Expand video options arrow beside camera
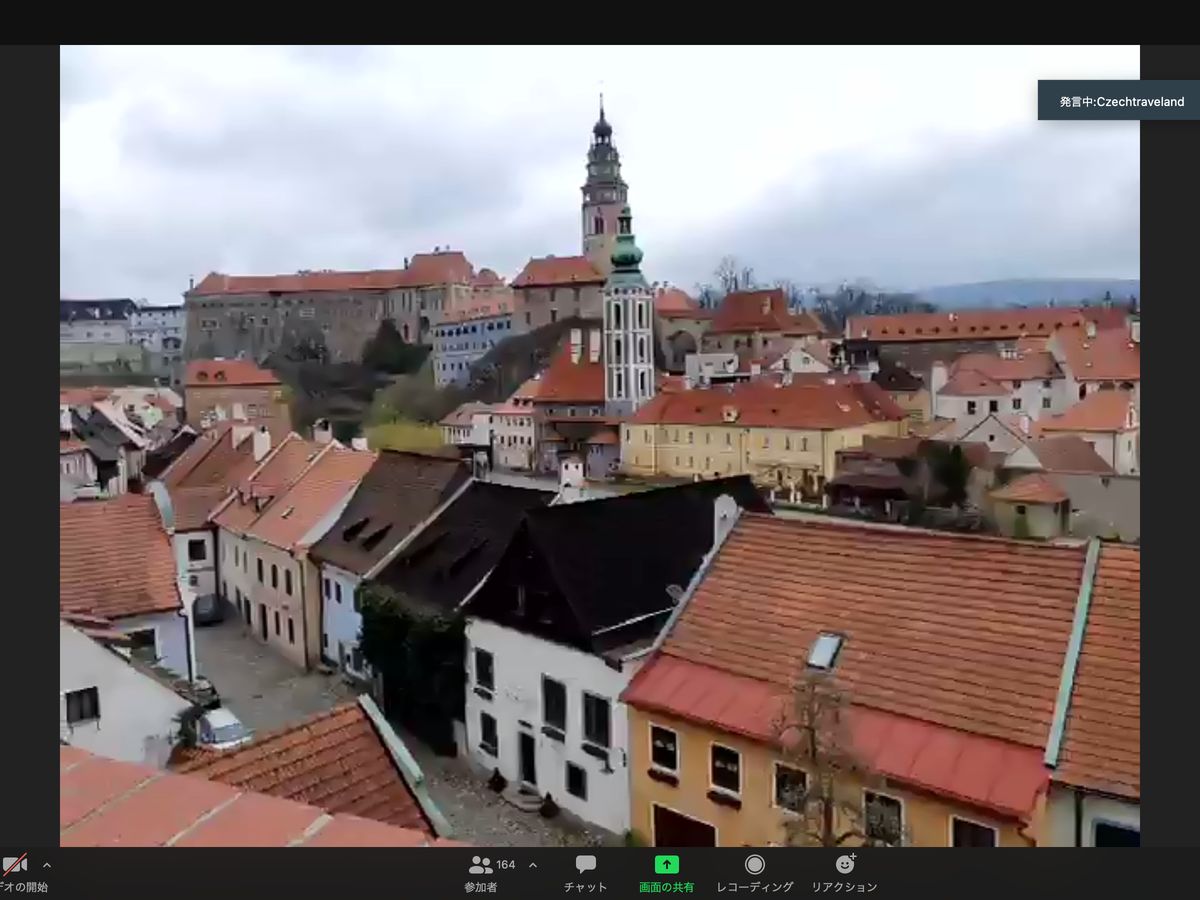The image size is (1200, 900). tap(46, 865)
